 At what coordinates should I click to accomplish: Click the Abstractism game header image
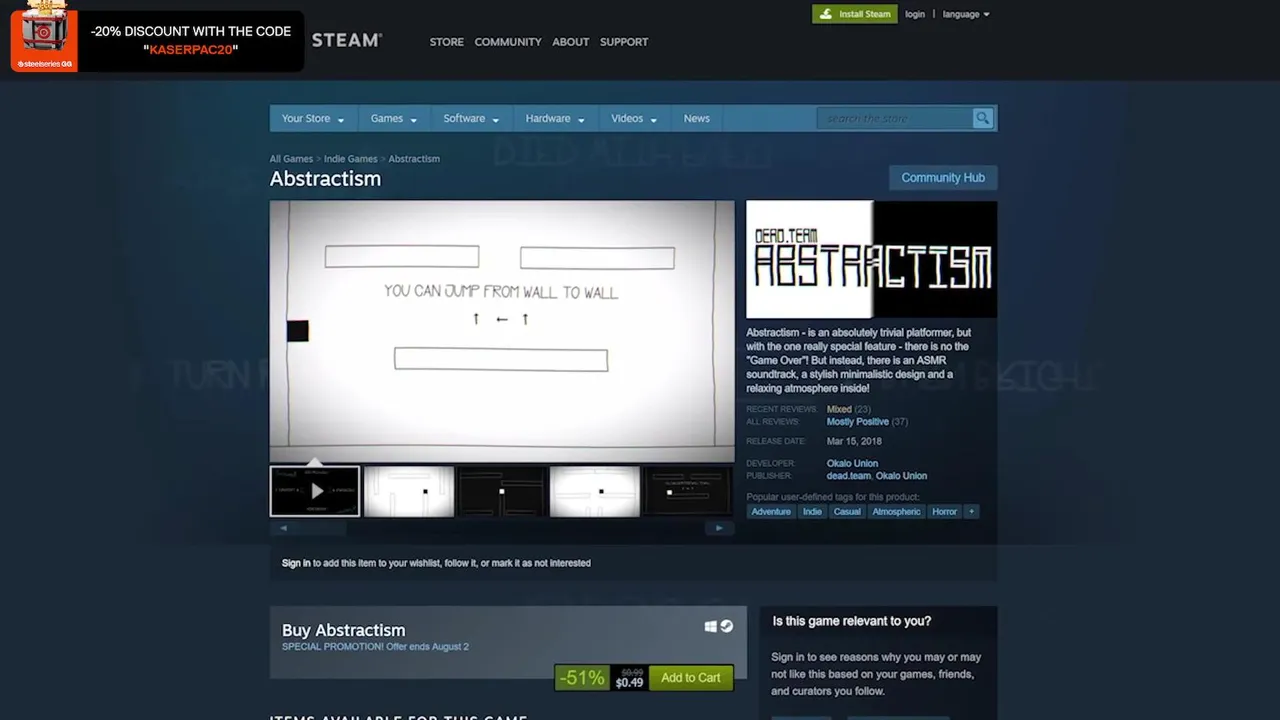pyautogui.click(x=871, y=260)
